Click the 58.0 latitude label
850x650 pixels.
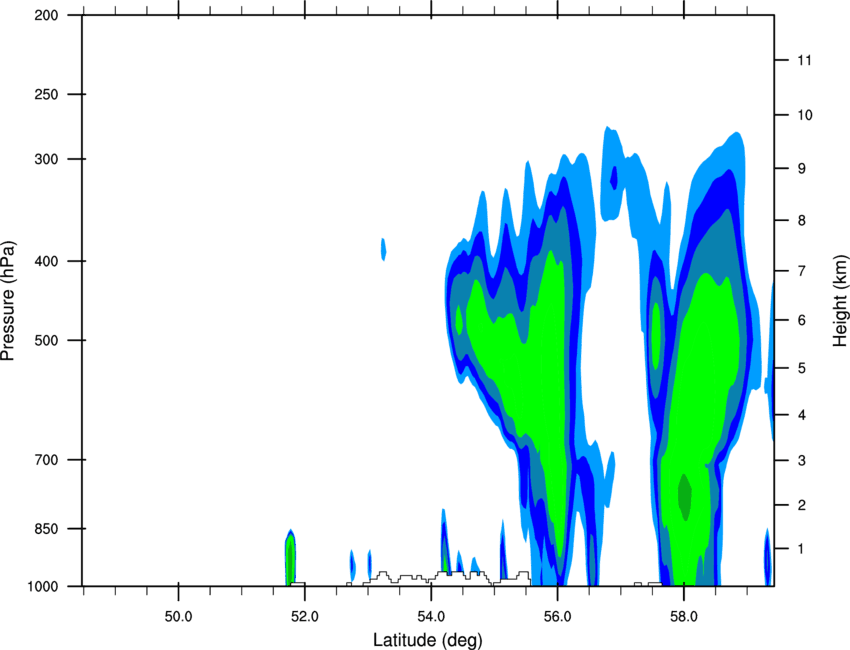pyautogui.click(x=684, y=617)
